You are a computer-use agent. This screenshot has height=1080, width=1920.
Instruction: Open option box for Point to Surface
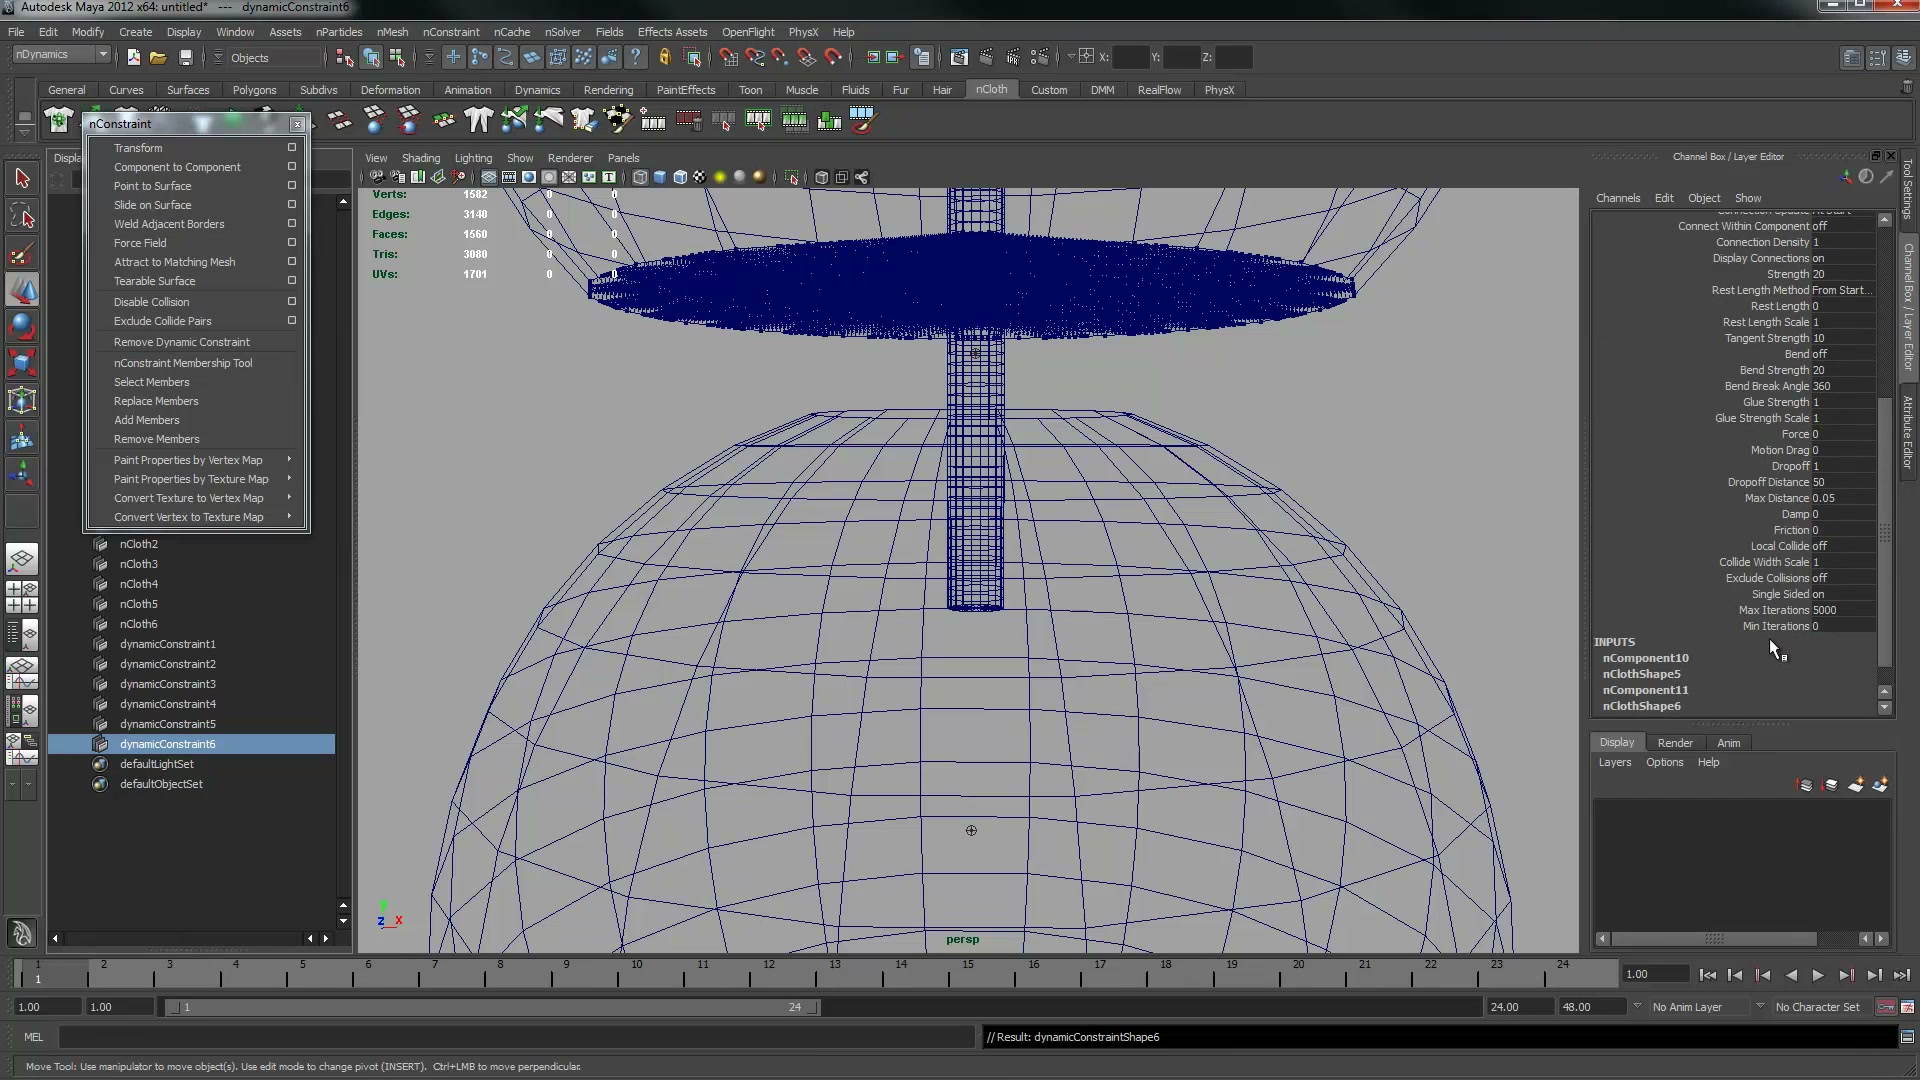coord(292,185)
